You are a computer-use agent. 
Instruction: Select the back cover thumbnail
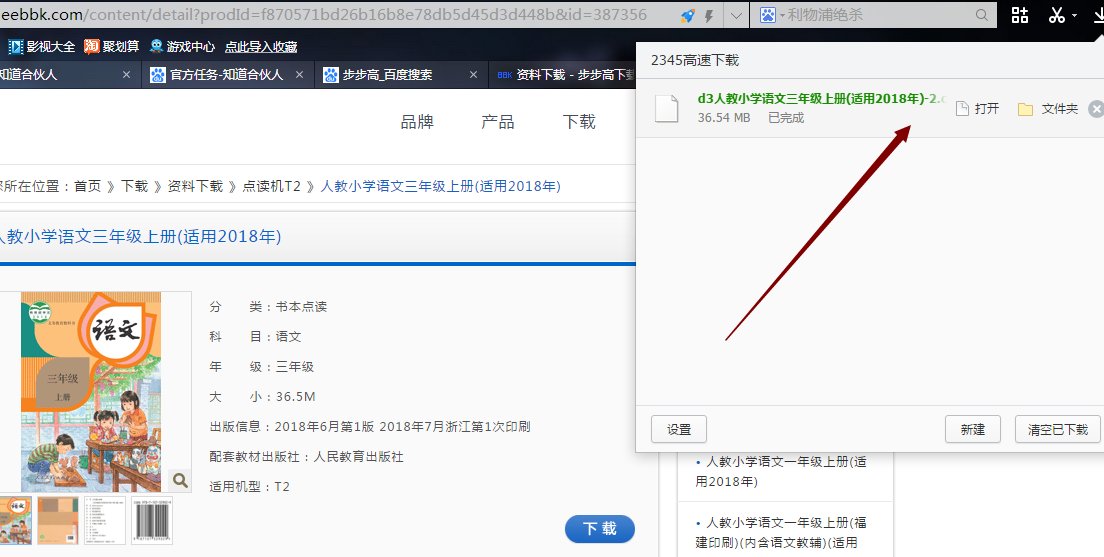[x=58, y=520]
